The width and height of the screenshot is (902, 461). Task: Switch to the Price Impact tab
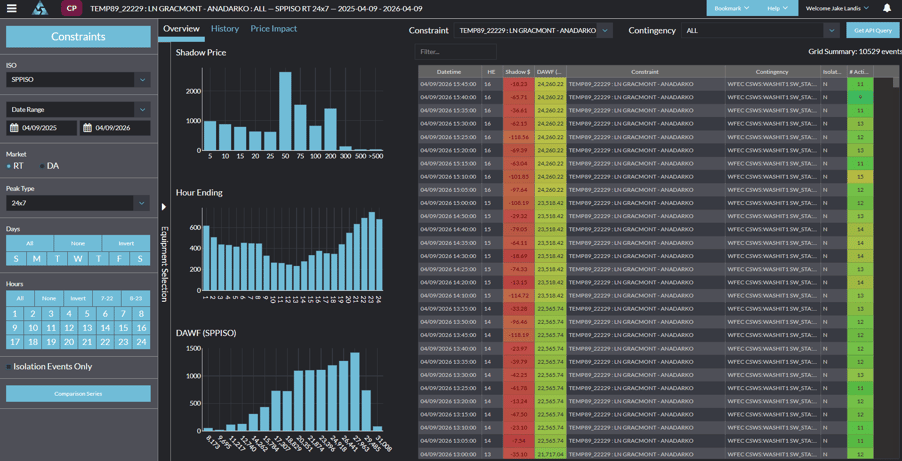click(273, 29)
